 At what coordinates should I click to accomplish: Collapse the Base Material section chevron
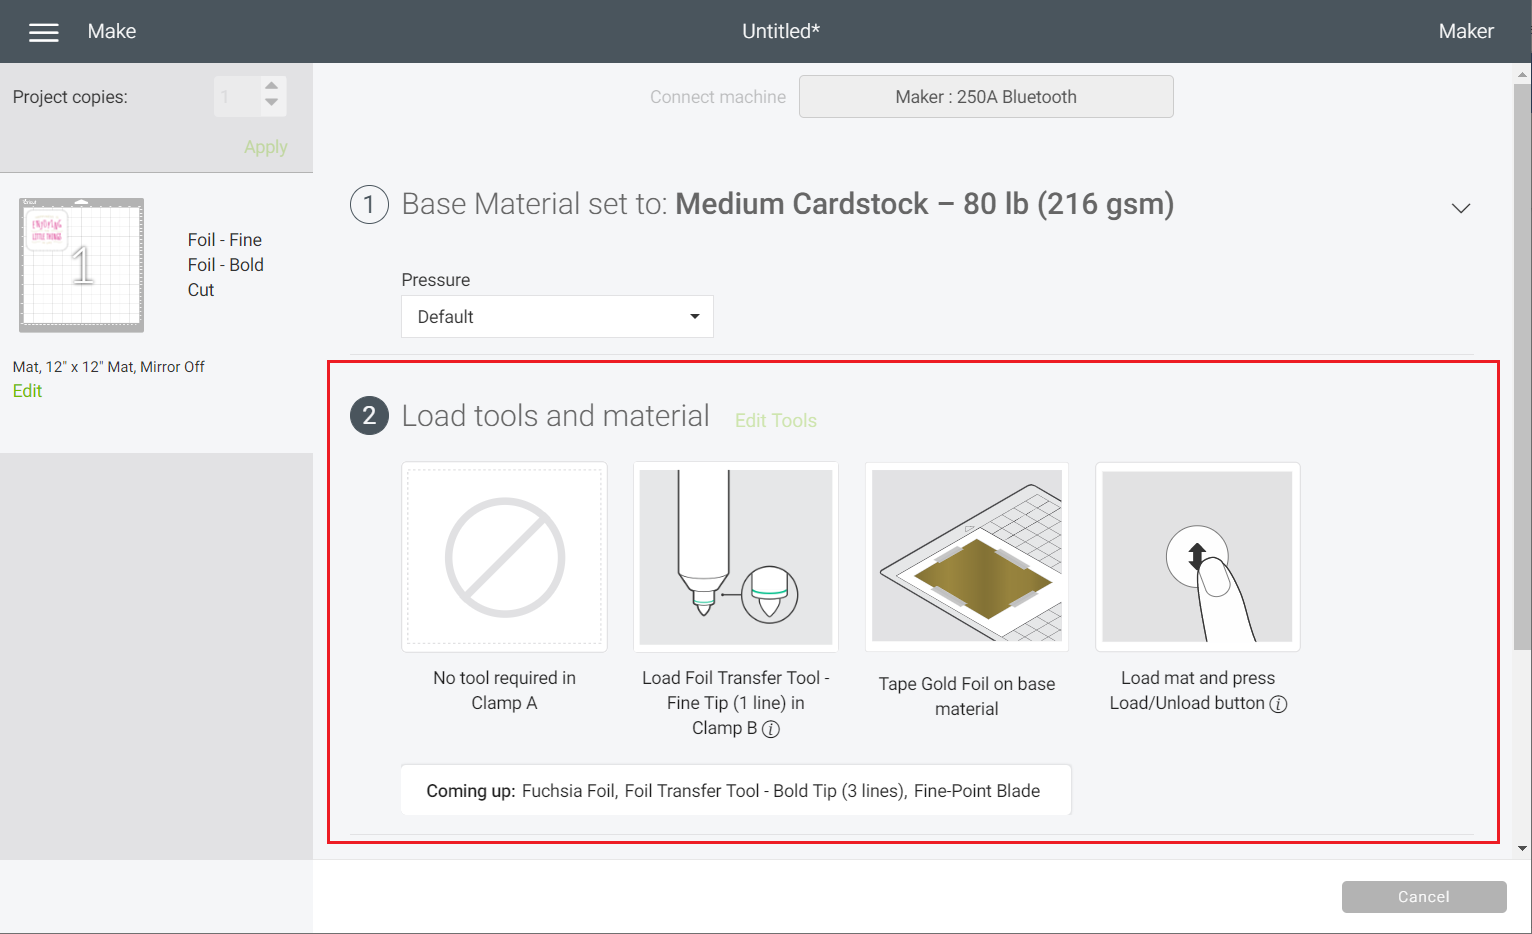click(x=1461, y=208)
